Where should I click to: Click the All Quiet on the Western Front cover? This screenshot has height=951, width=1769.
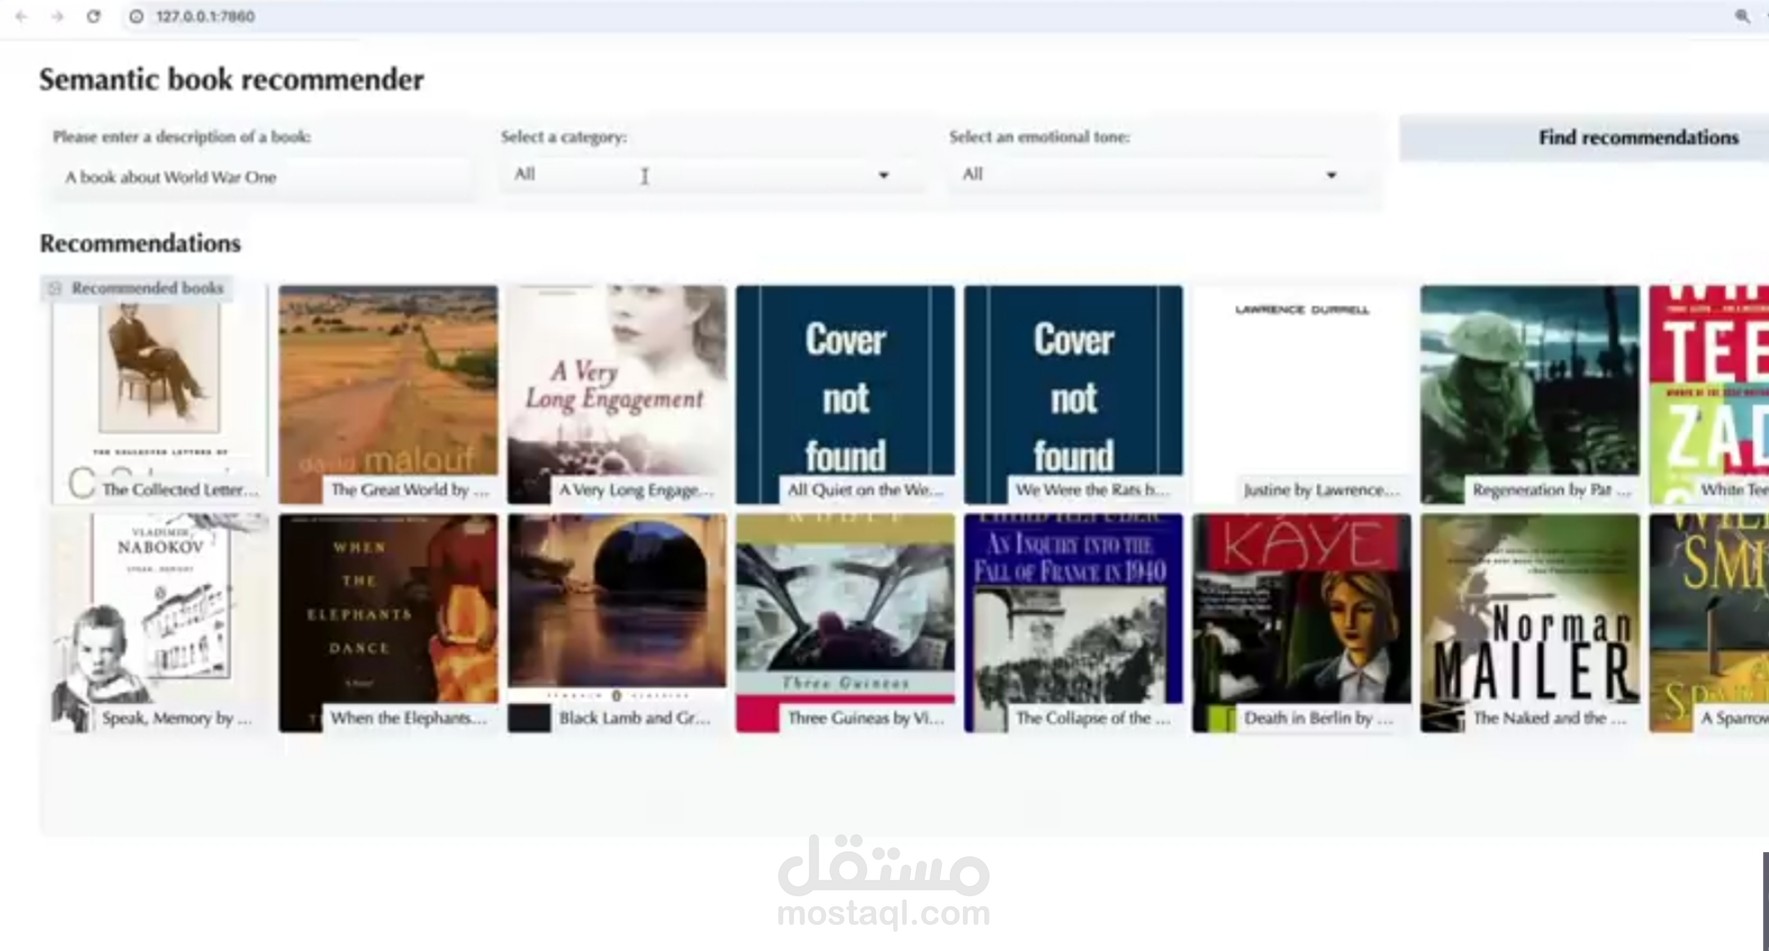pos(845,390)
